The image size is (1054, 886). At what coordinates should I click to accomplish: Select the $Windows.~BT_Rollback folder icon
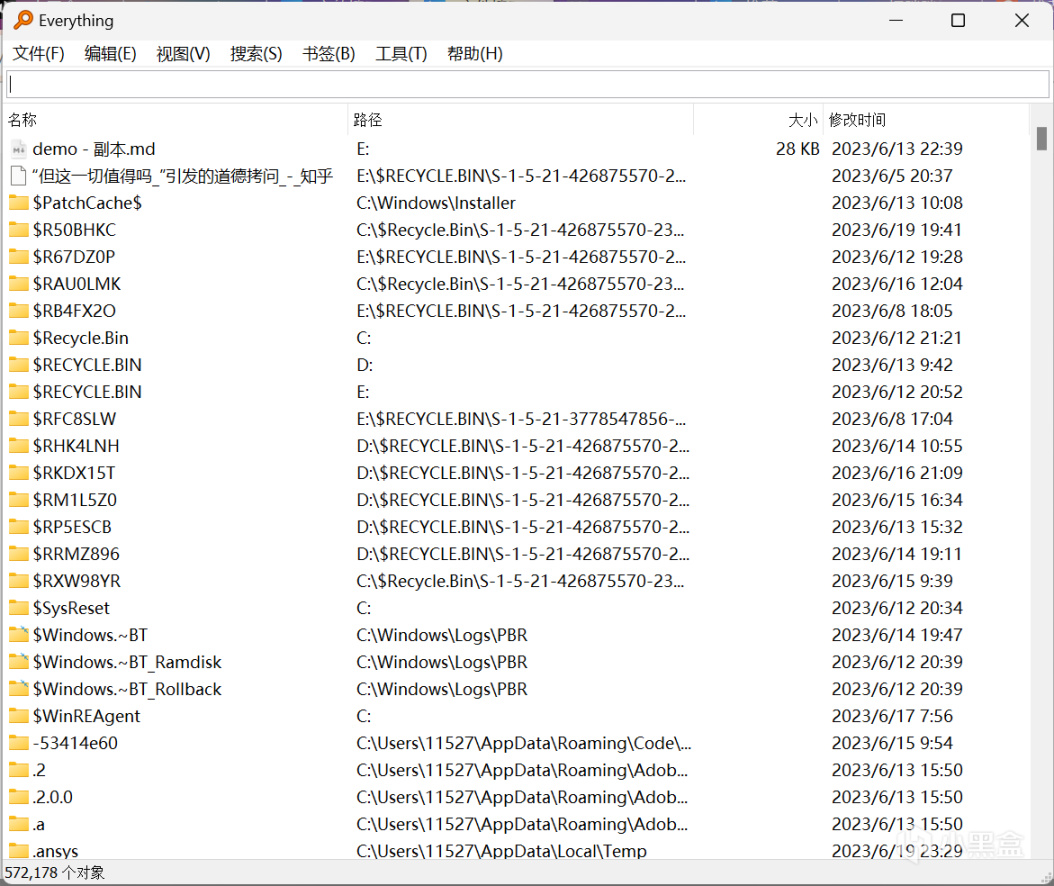point(19,689)
